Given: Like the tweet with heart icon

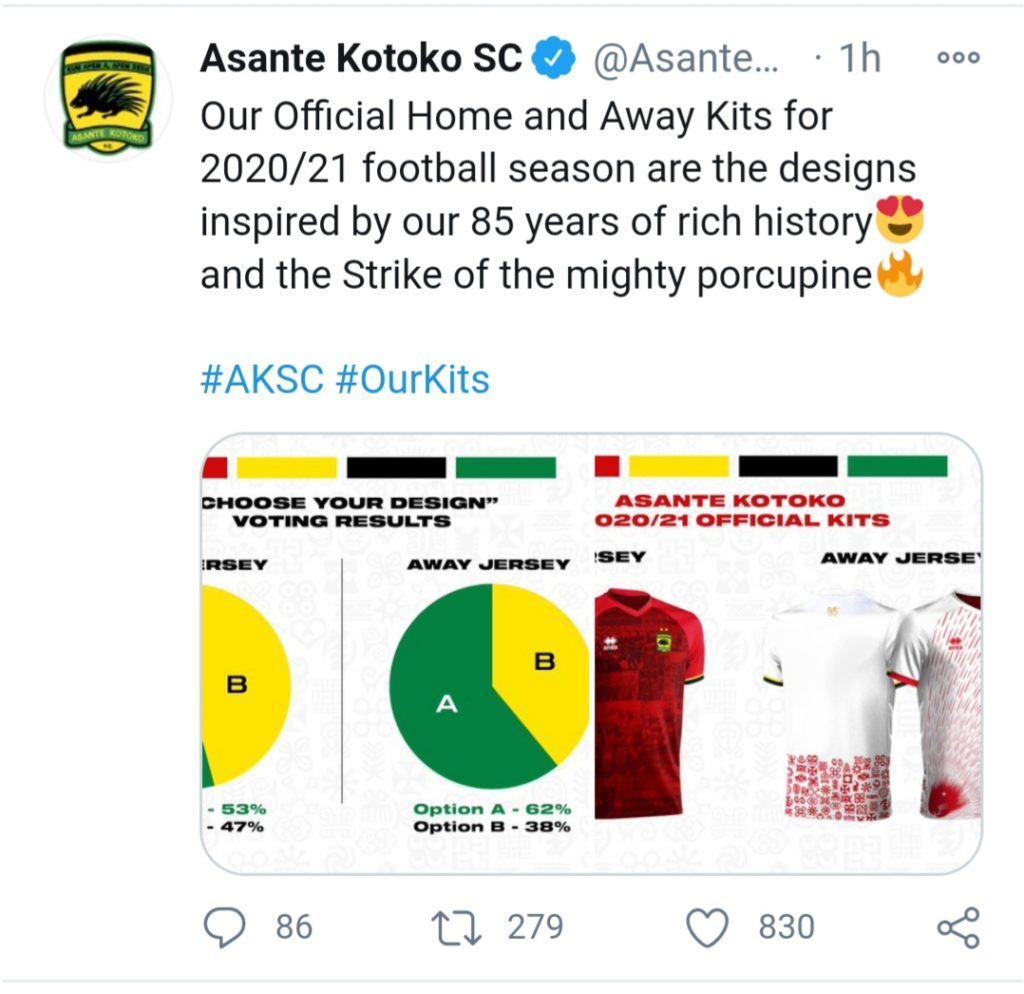Looking at the screenshot, I should coord(711,927).
